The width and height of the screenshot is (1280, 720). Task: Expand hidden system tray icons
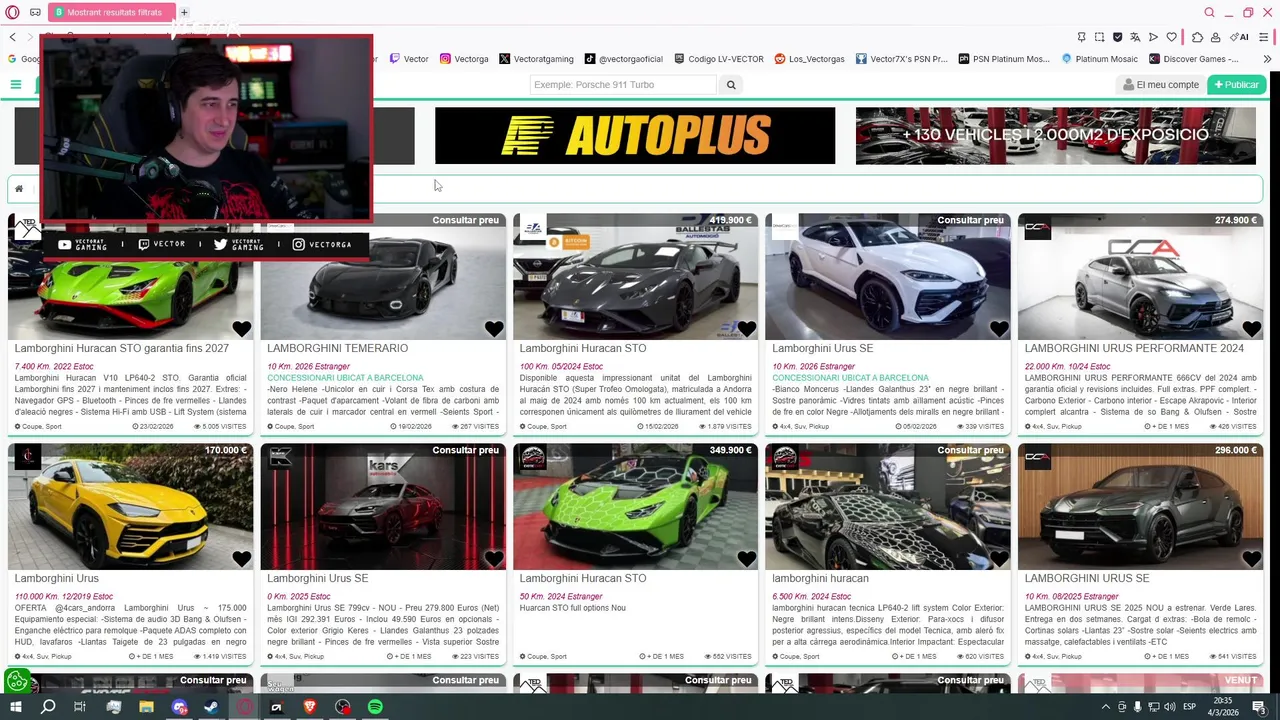point(1105,707)
